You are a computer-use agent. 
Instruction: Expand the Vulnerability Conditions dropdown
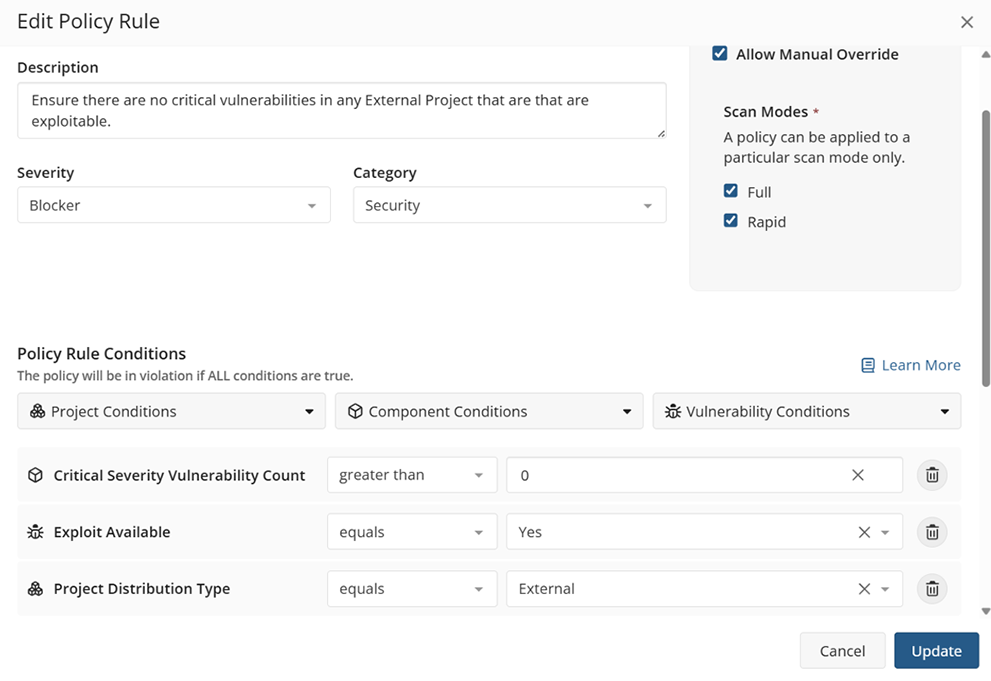pos(807,411)
